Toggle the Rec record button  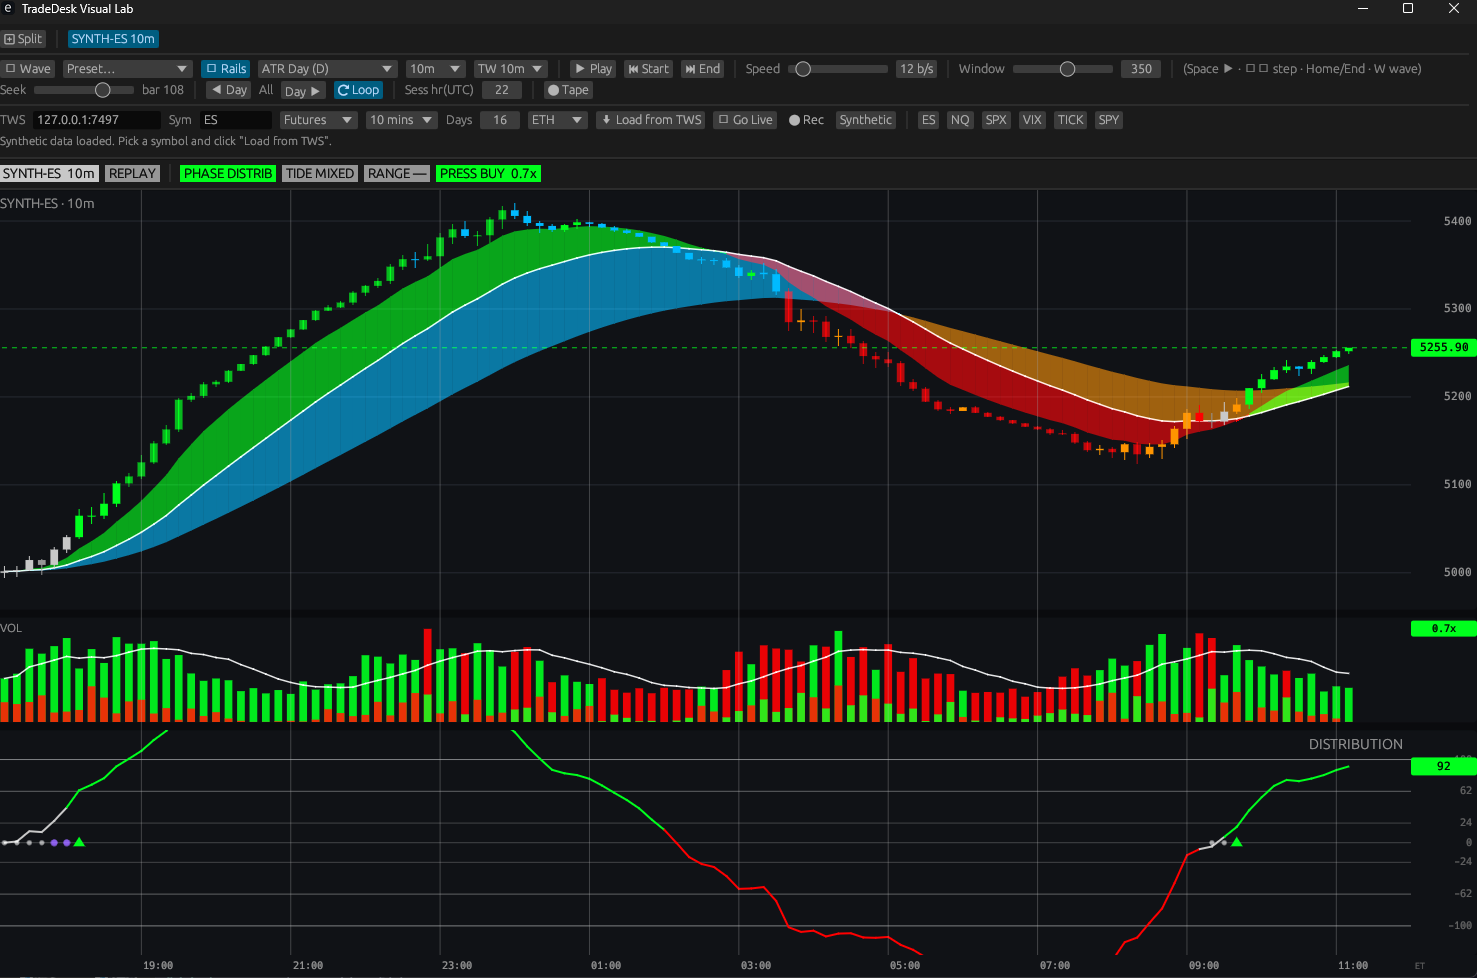[806, 120]
